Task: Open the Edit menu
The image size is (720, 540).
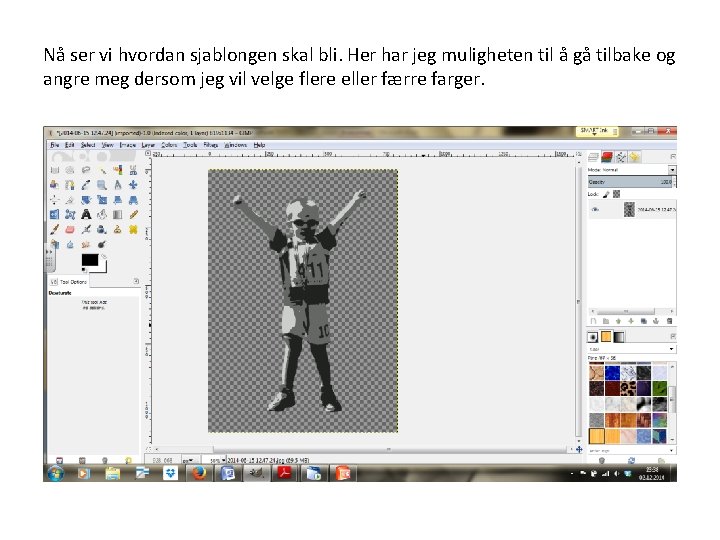Action: click(69, 145)
